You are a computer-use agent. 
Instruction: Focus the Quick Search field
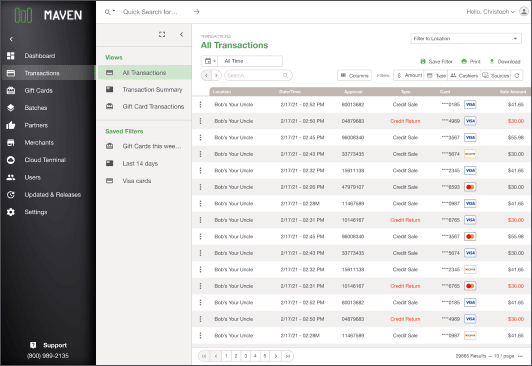150,12
